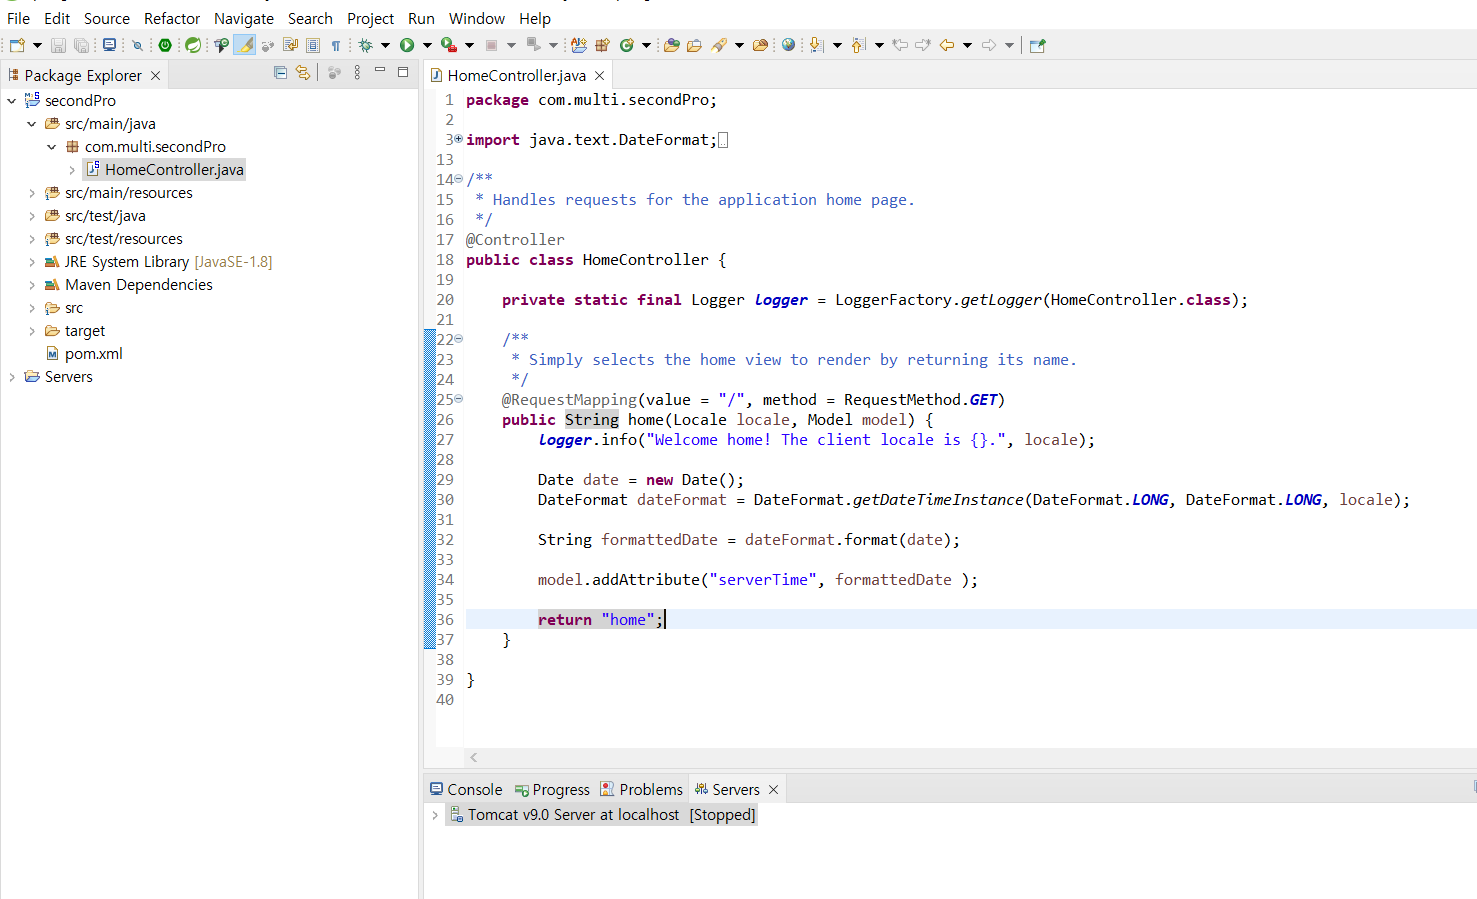Viewport: 1477px width, 899px height.
Task: Open the File menu
Action: click(18, 18)
